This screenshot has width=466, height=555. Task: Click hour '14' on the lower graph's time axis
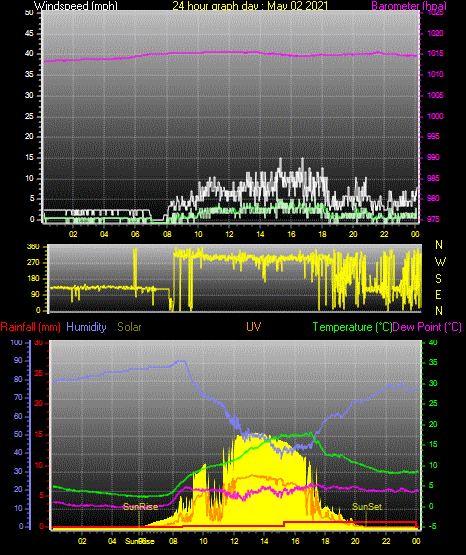point(264,541)
